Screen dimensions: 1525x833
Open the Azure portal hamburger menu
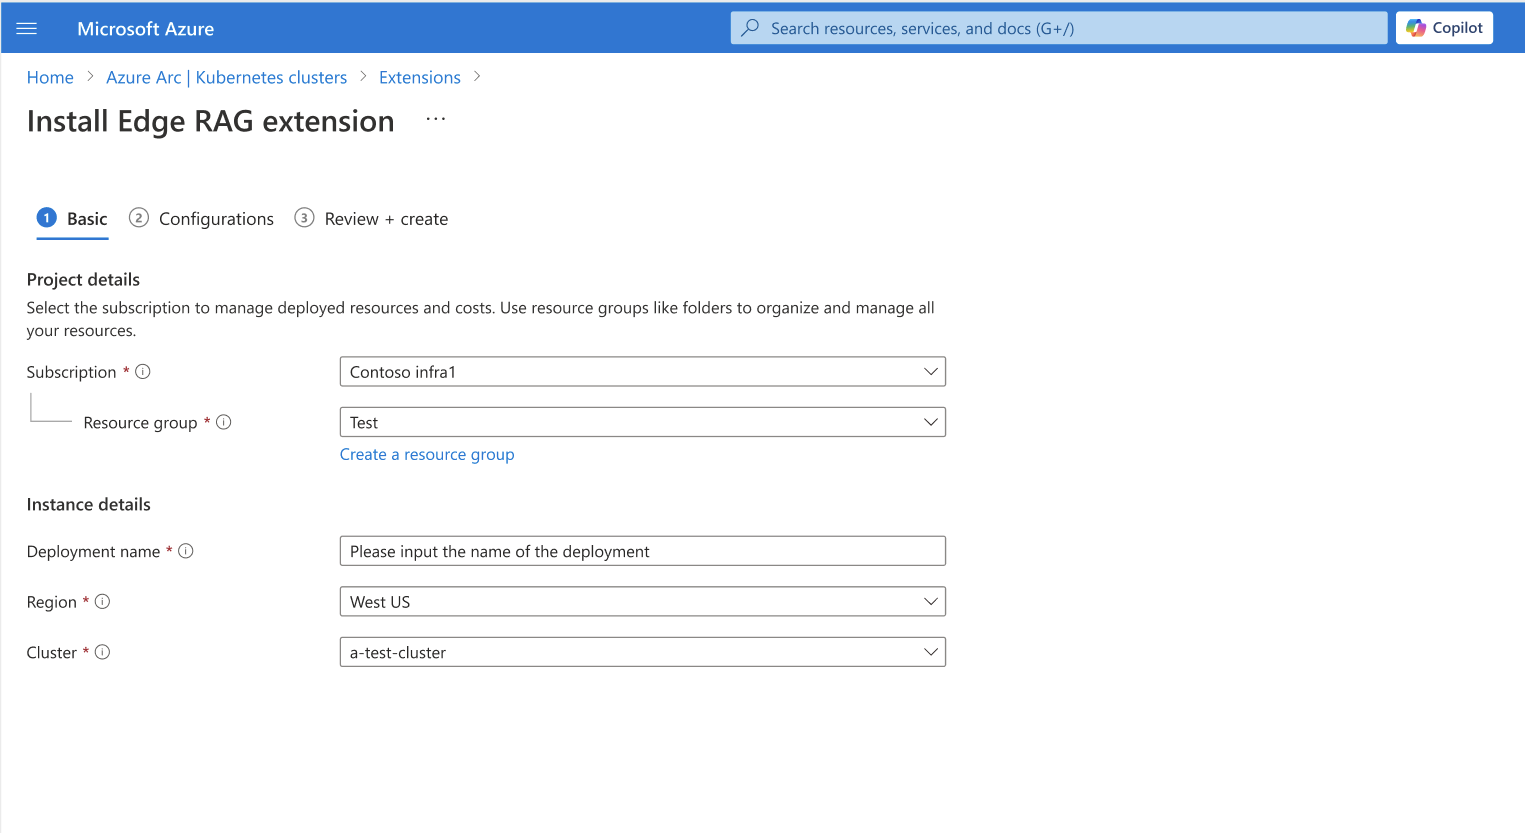click(x=27, y=27)
